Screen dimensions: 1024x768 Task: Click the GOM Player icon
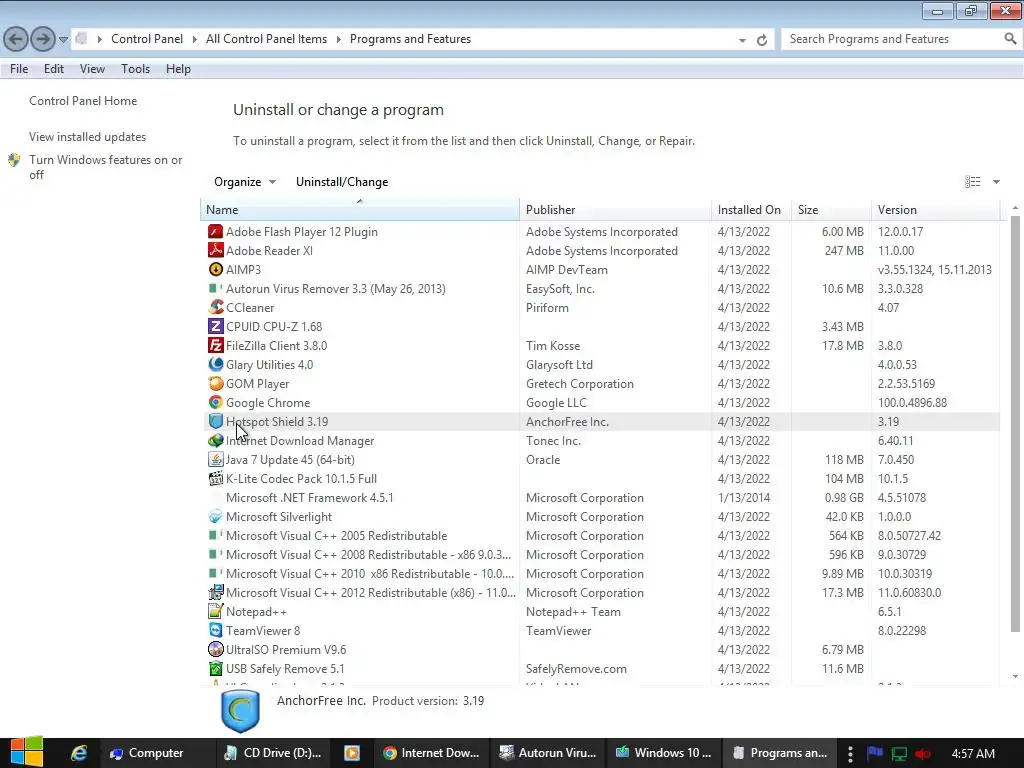(215, 384)
